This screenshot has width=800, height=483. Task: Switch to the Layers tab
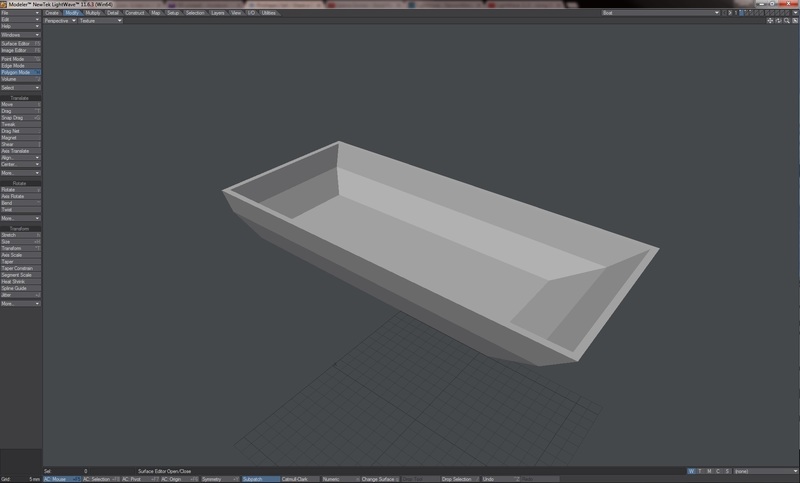click(218, 13)
